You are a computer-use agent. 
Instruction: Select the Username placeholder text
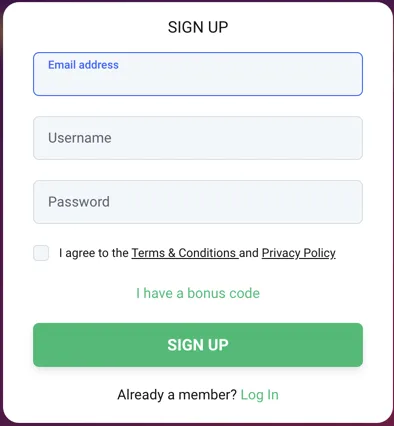(x=80, y=138)
